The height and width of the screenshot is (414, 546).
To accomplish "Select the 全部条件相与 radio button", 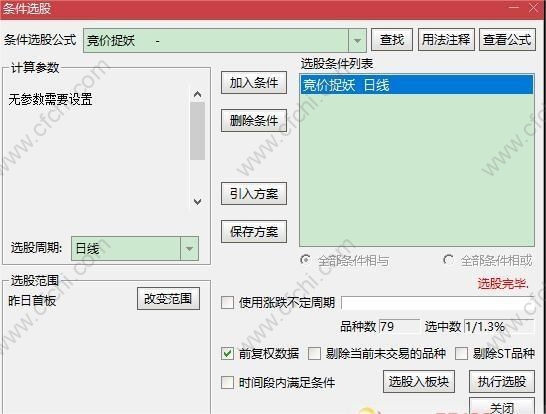I will (305, 260).
